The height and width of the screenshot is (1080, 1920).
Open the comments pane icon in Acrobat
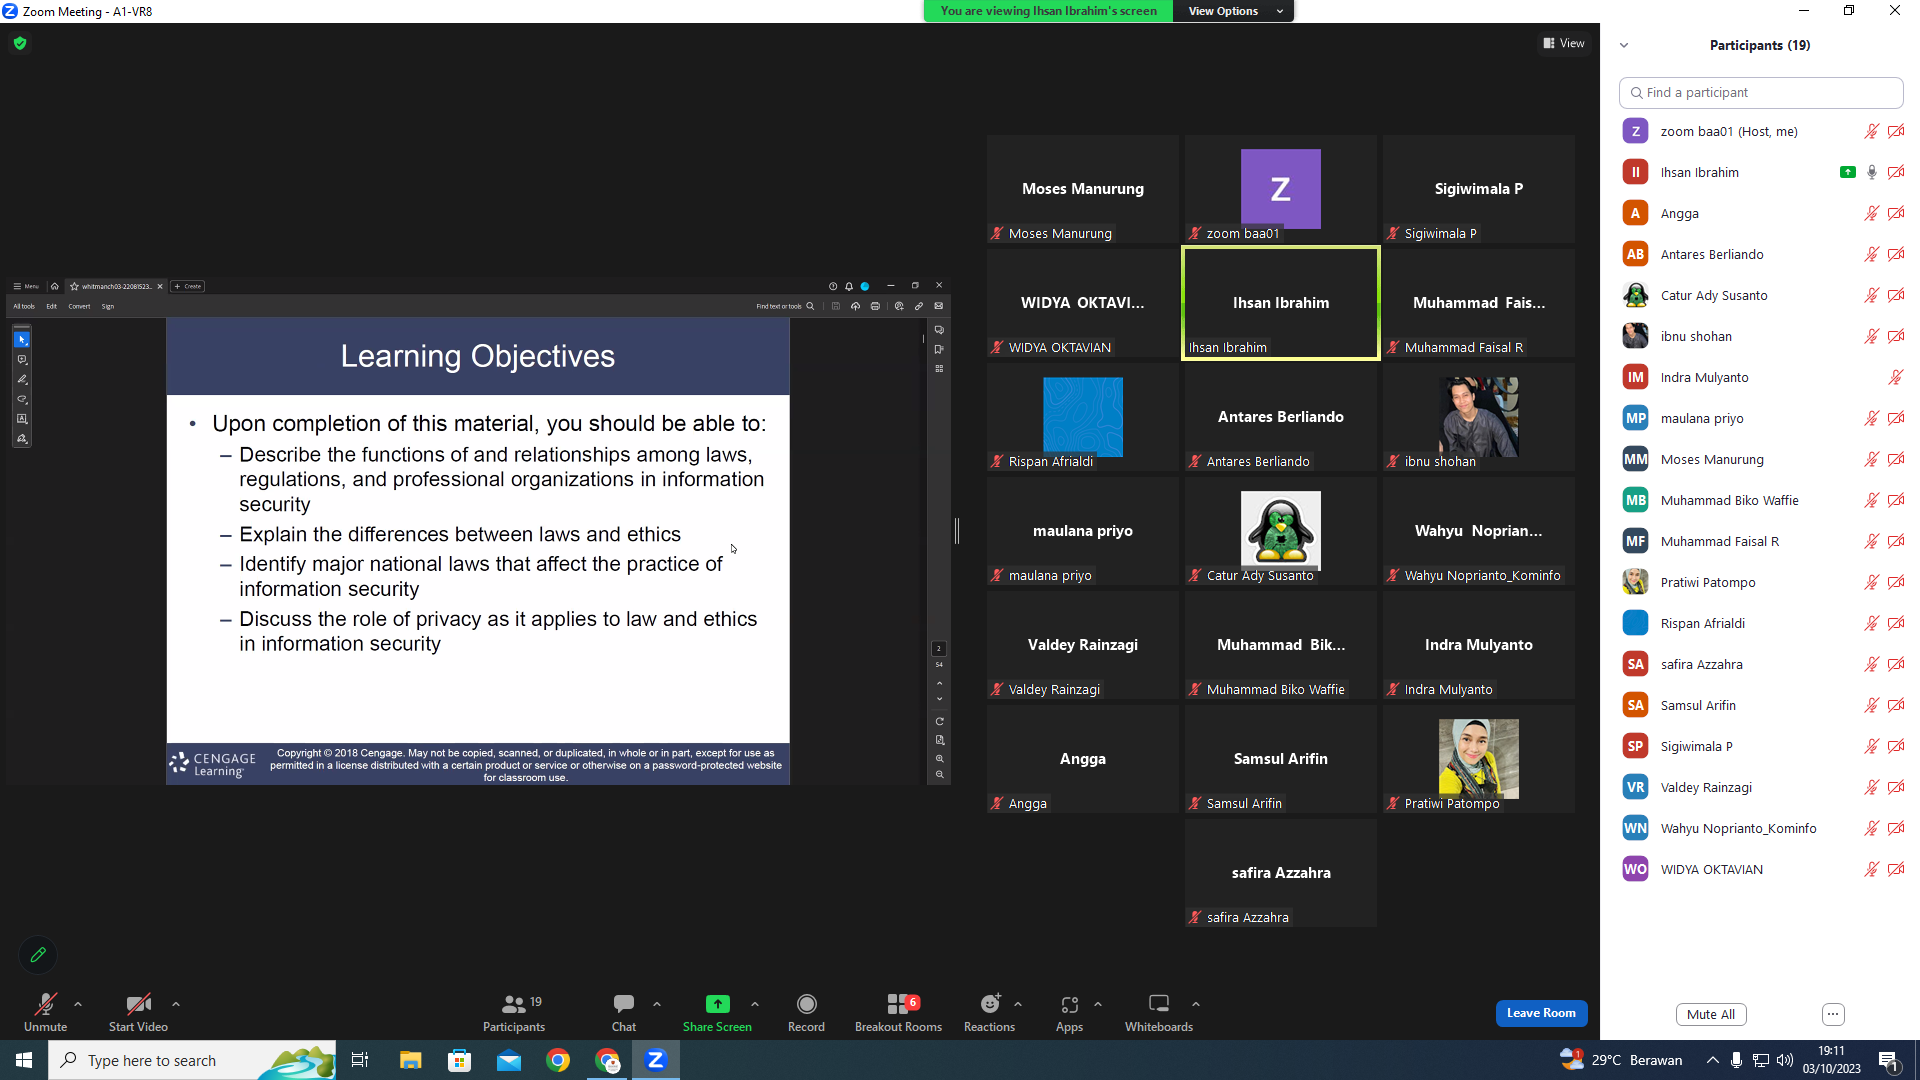pyautogui.click(x=939, y=330)
